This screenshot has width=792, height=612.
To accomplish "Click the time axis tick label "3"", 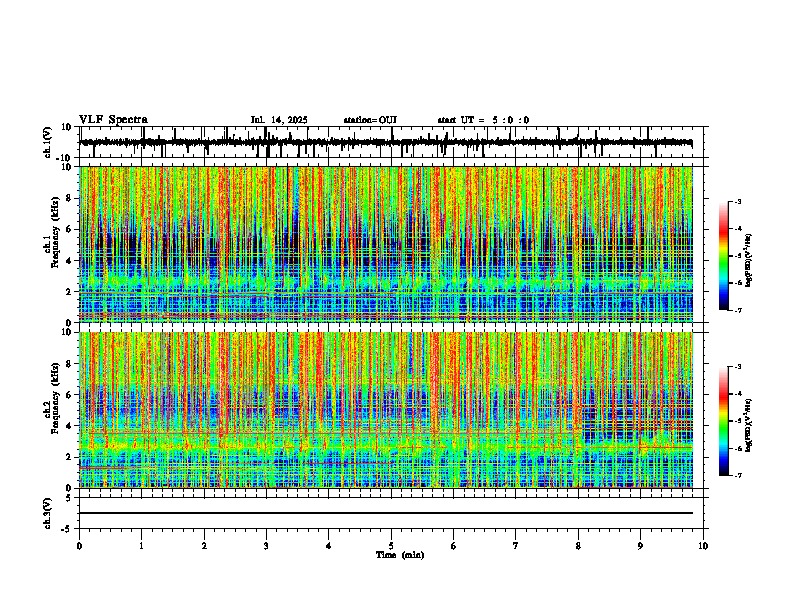I will (x=266, y=546).
